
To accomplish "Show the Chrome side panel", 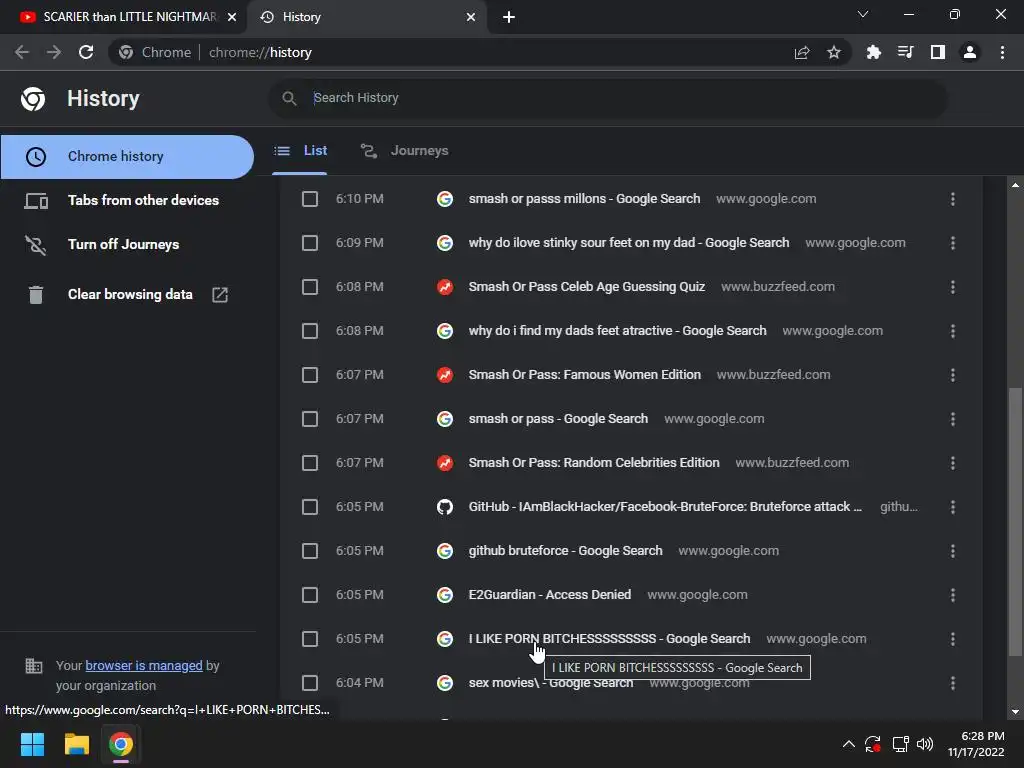I will point(938,52).
